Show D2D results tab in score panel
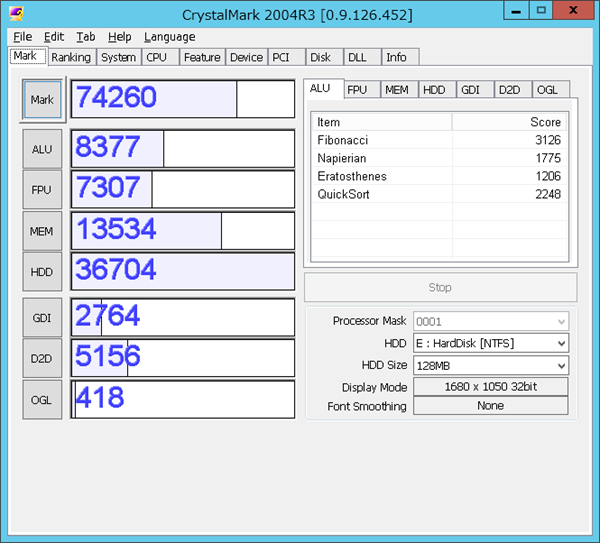This screenshot has height=543, width=600. (x=513, y=90)
